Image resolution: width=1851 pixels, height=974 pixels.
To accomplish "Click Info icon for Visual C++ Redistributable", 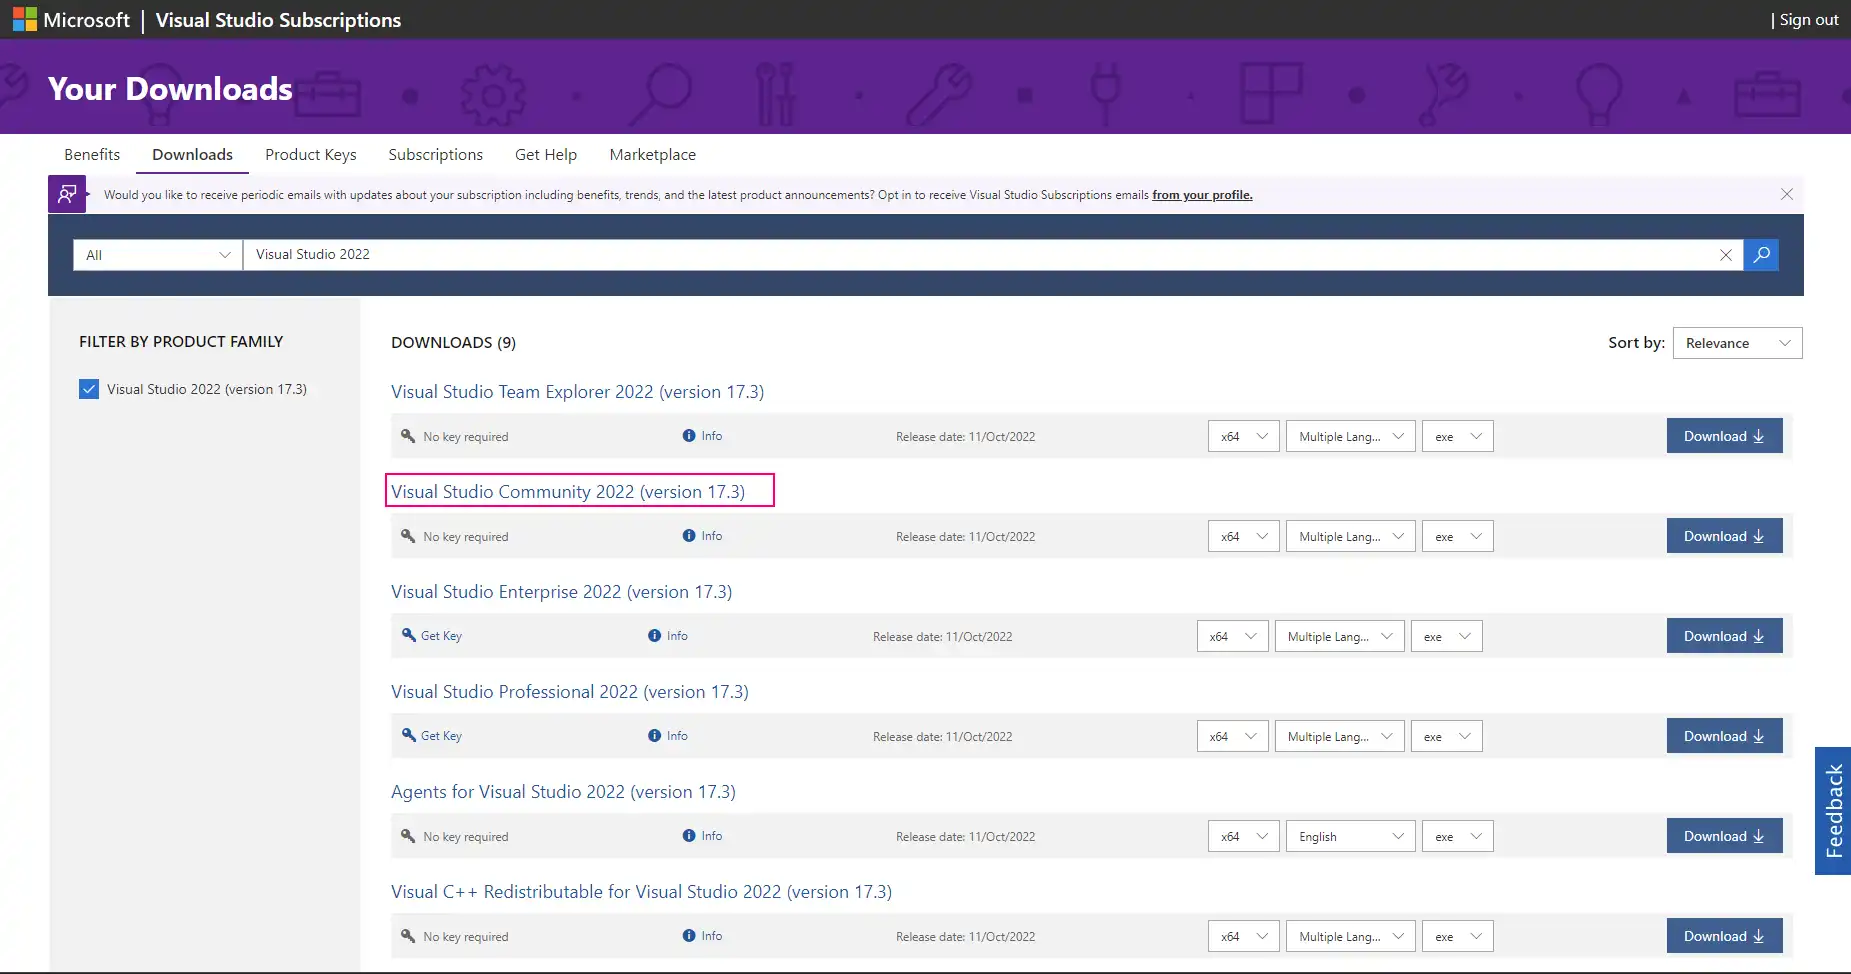I will tap(689, 936).
